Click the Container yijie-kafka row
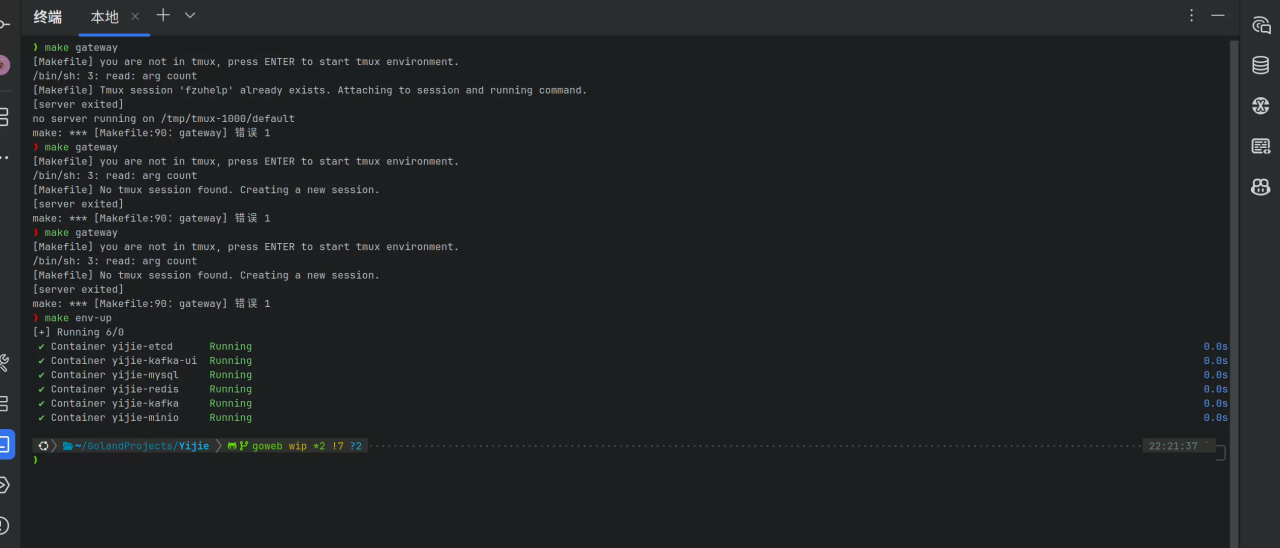This screenshot has height=548, width=1280. click(145, 404)
